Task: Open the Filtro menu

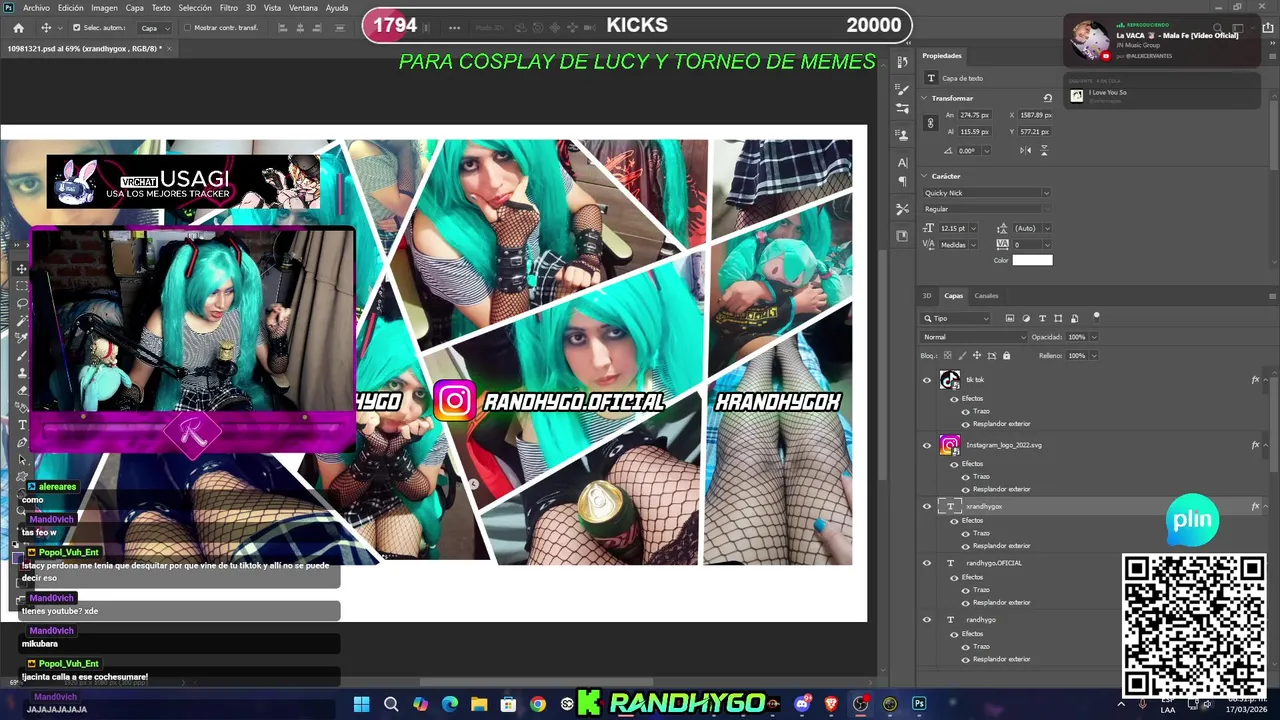Action: coord(228,8)
